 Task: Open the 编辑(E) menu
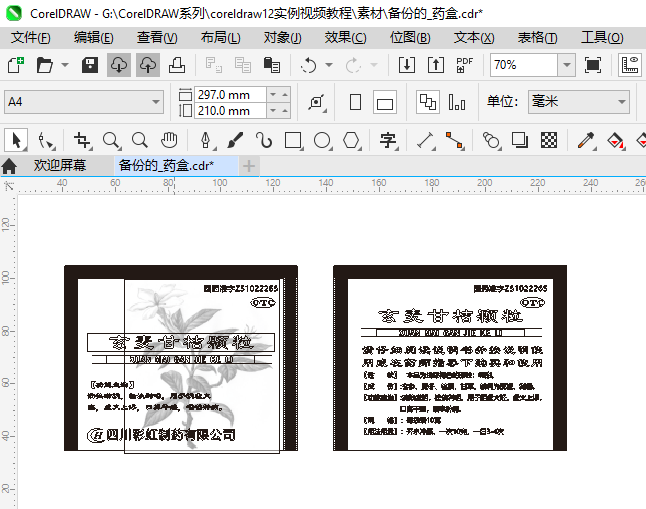(x=94, y=38)
